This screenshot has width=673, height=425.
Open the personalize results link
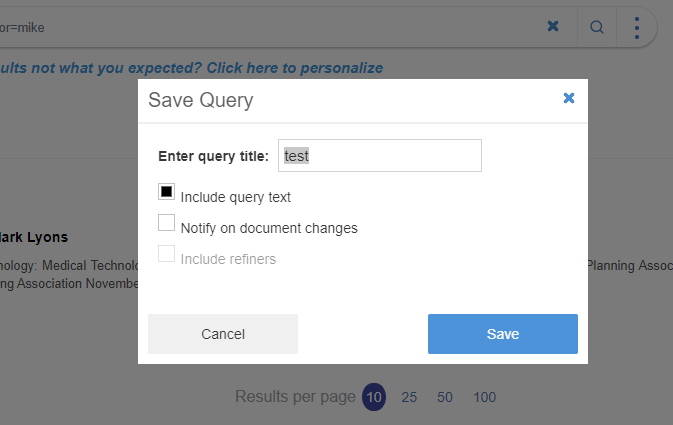pyautogui.click(x=190, y=68)
